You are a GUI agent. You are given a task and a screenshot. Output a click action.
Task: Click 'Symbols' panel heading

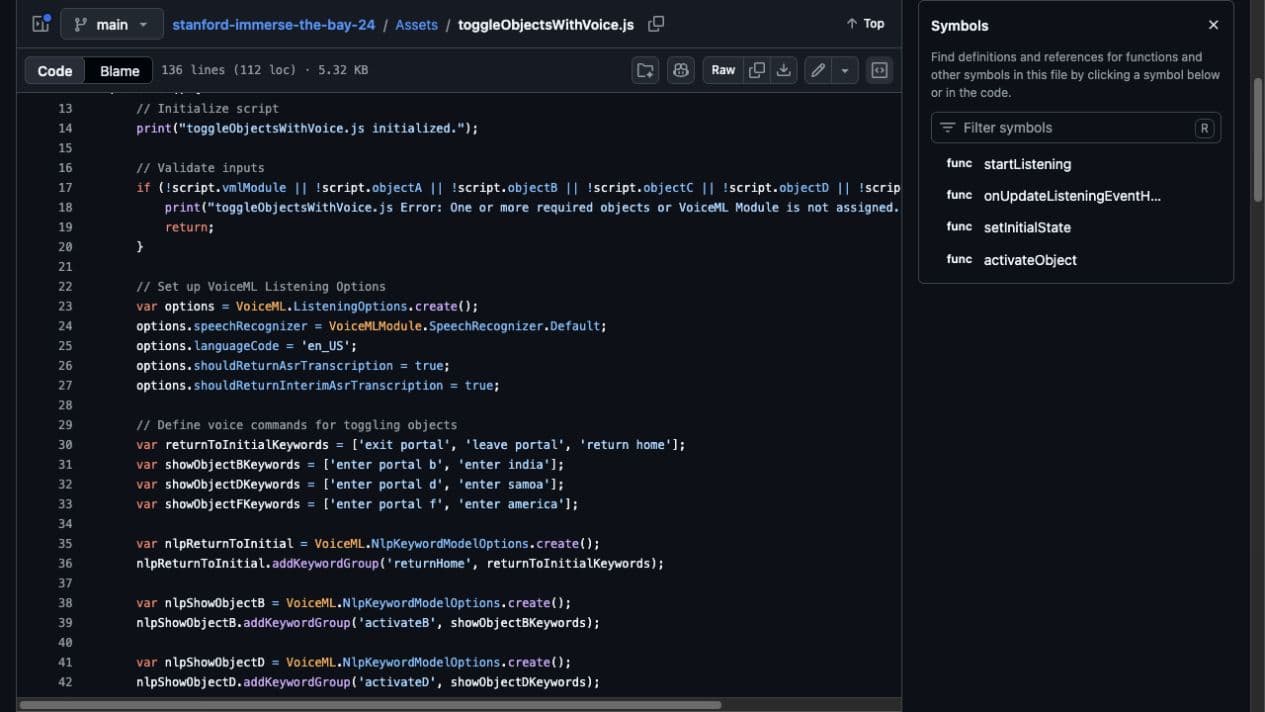point(959,25)
